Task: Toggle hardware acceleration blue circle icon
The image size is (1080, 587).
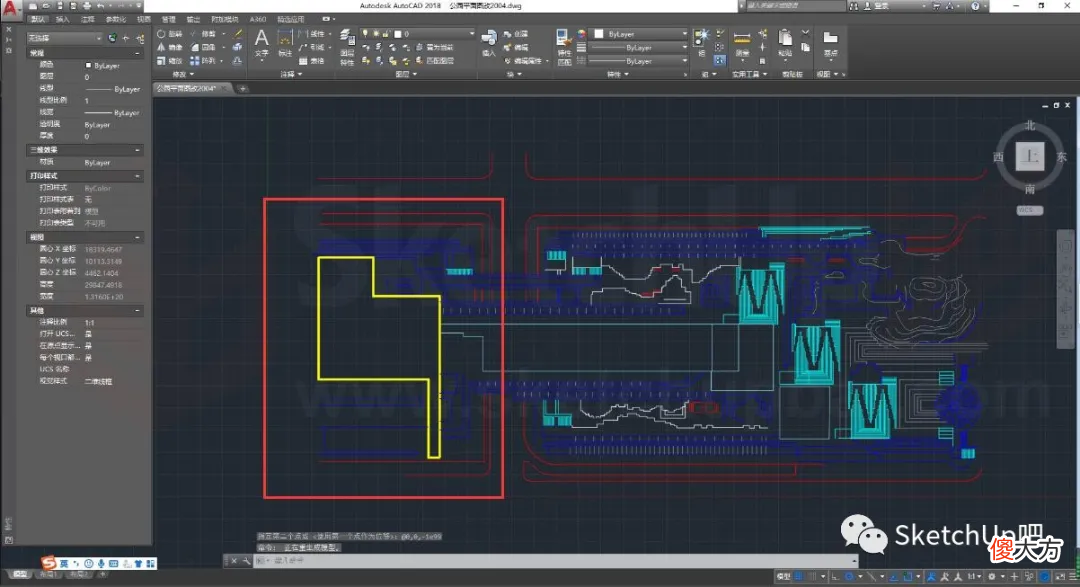Action: point(1045,576)
